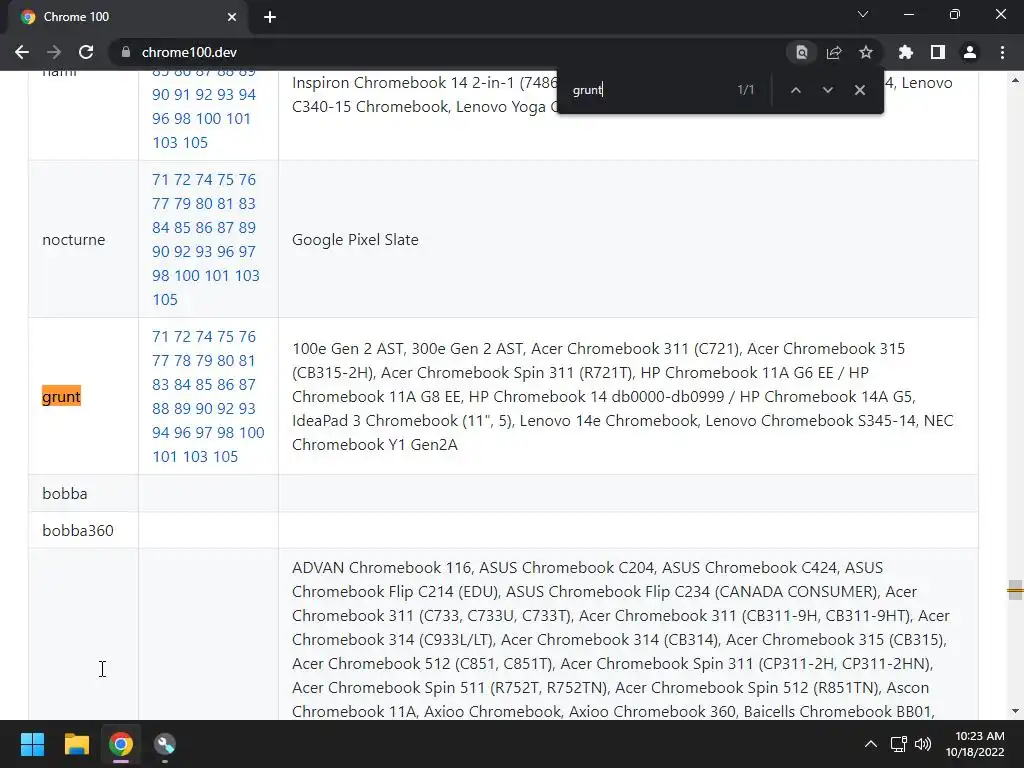Open the volume control in tray
The height and width of the screenshot is (768, 1024).
click(x=923, y=744)
